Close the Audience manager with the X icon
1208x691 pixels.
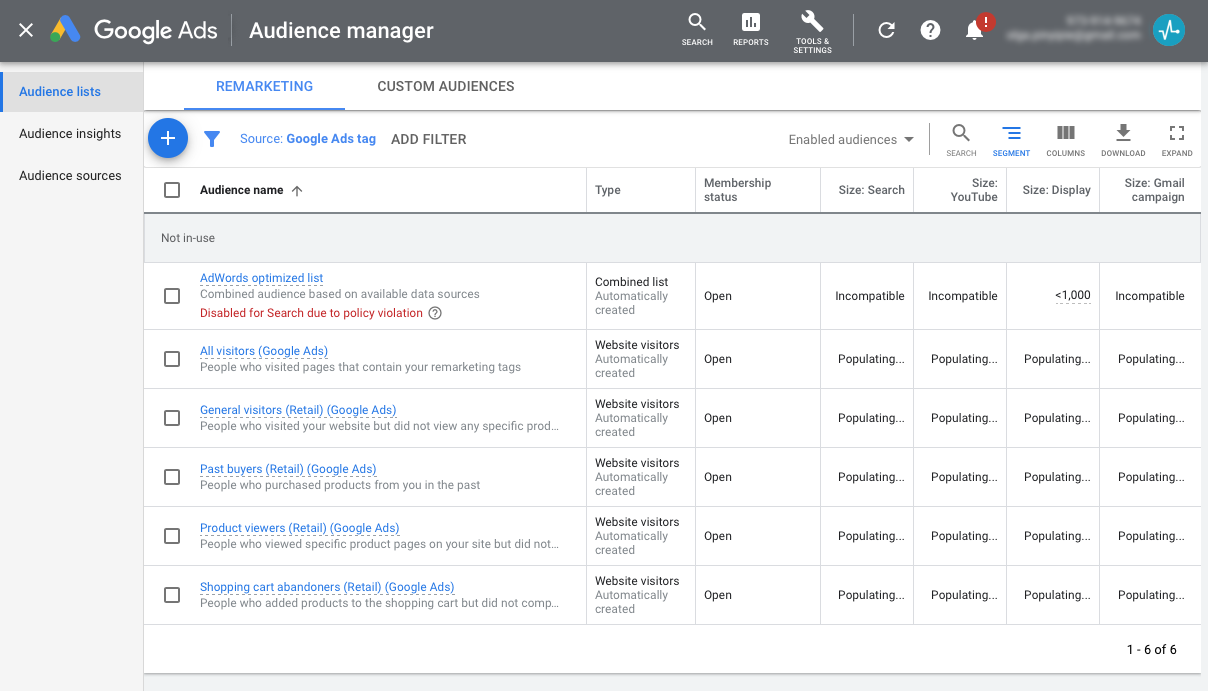[26, 30]
